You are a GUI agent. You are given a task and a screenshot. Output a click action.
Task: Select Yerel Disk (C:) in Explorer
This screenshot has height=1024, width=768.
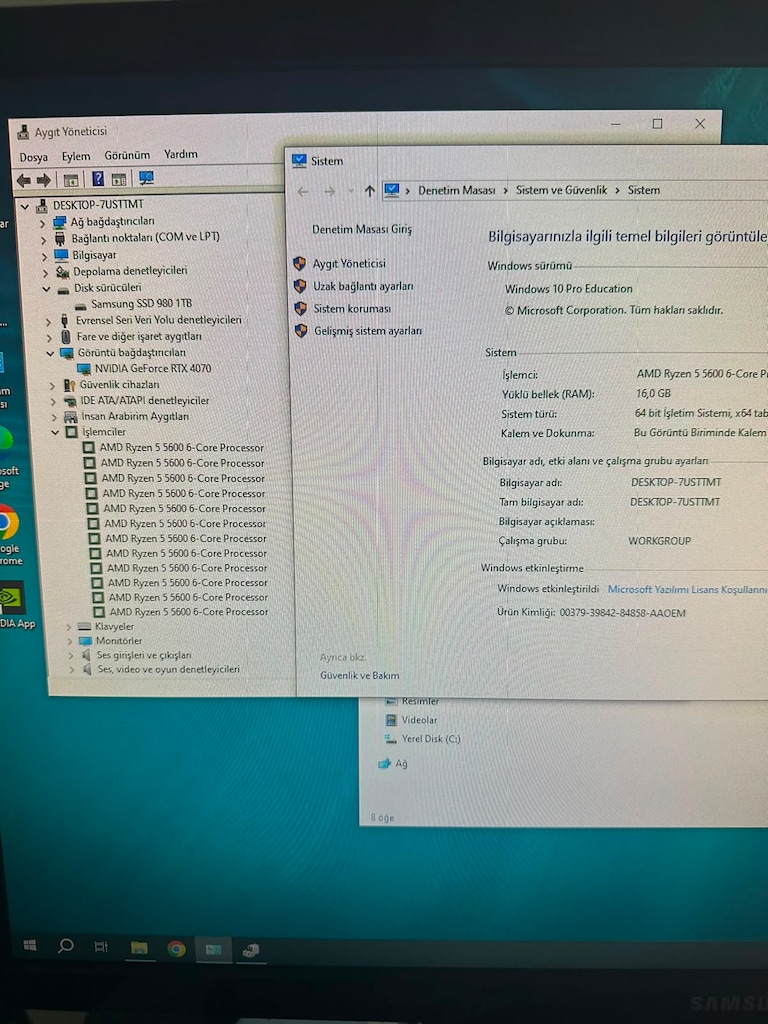(431, 739)
